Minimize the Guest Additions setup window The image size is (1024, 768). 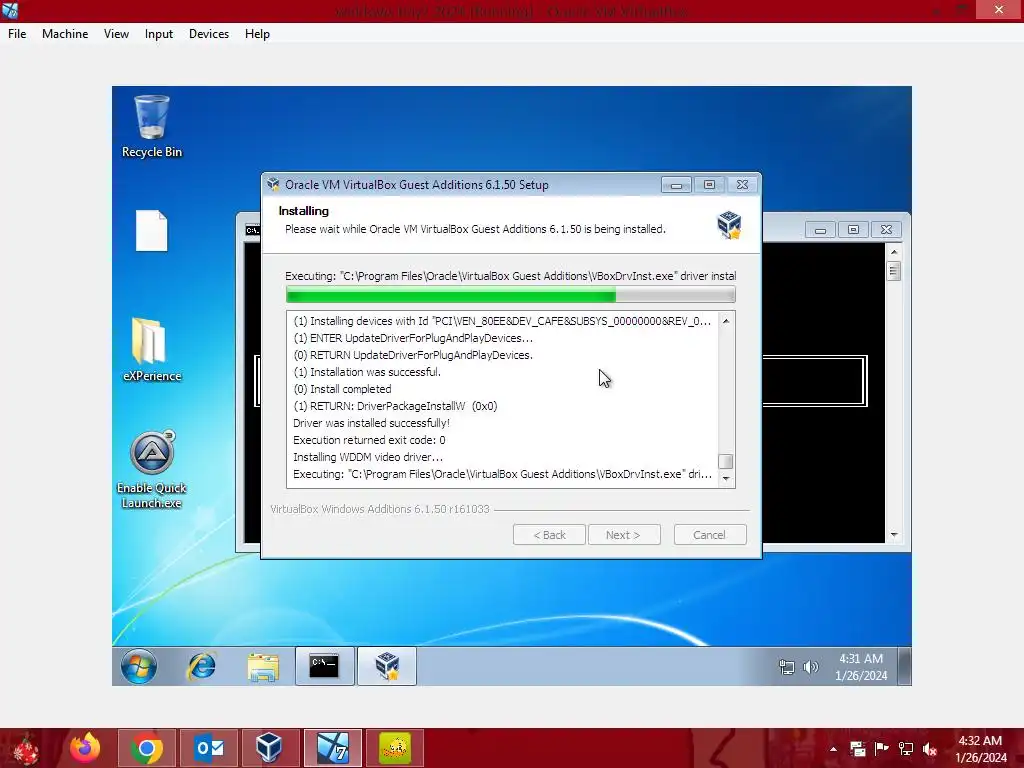[x=676, y=185]
